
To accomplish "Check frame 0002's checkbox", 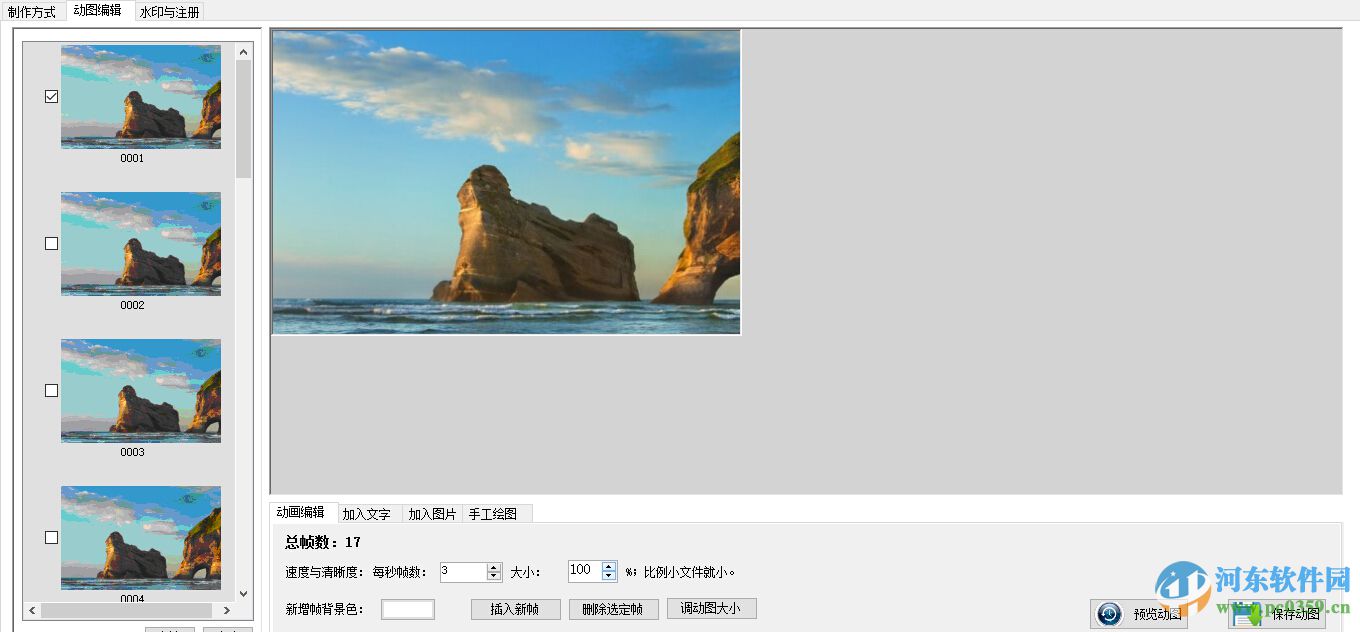I will pos(50,243).
